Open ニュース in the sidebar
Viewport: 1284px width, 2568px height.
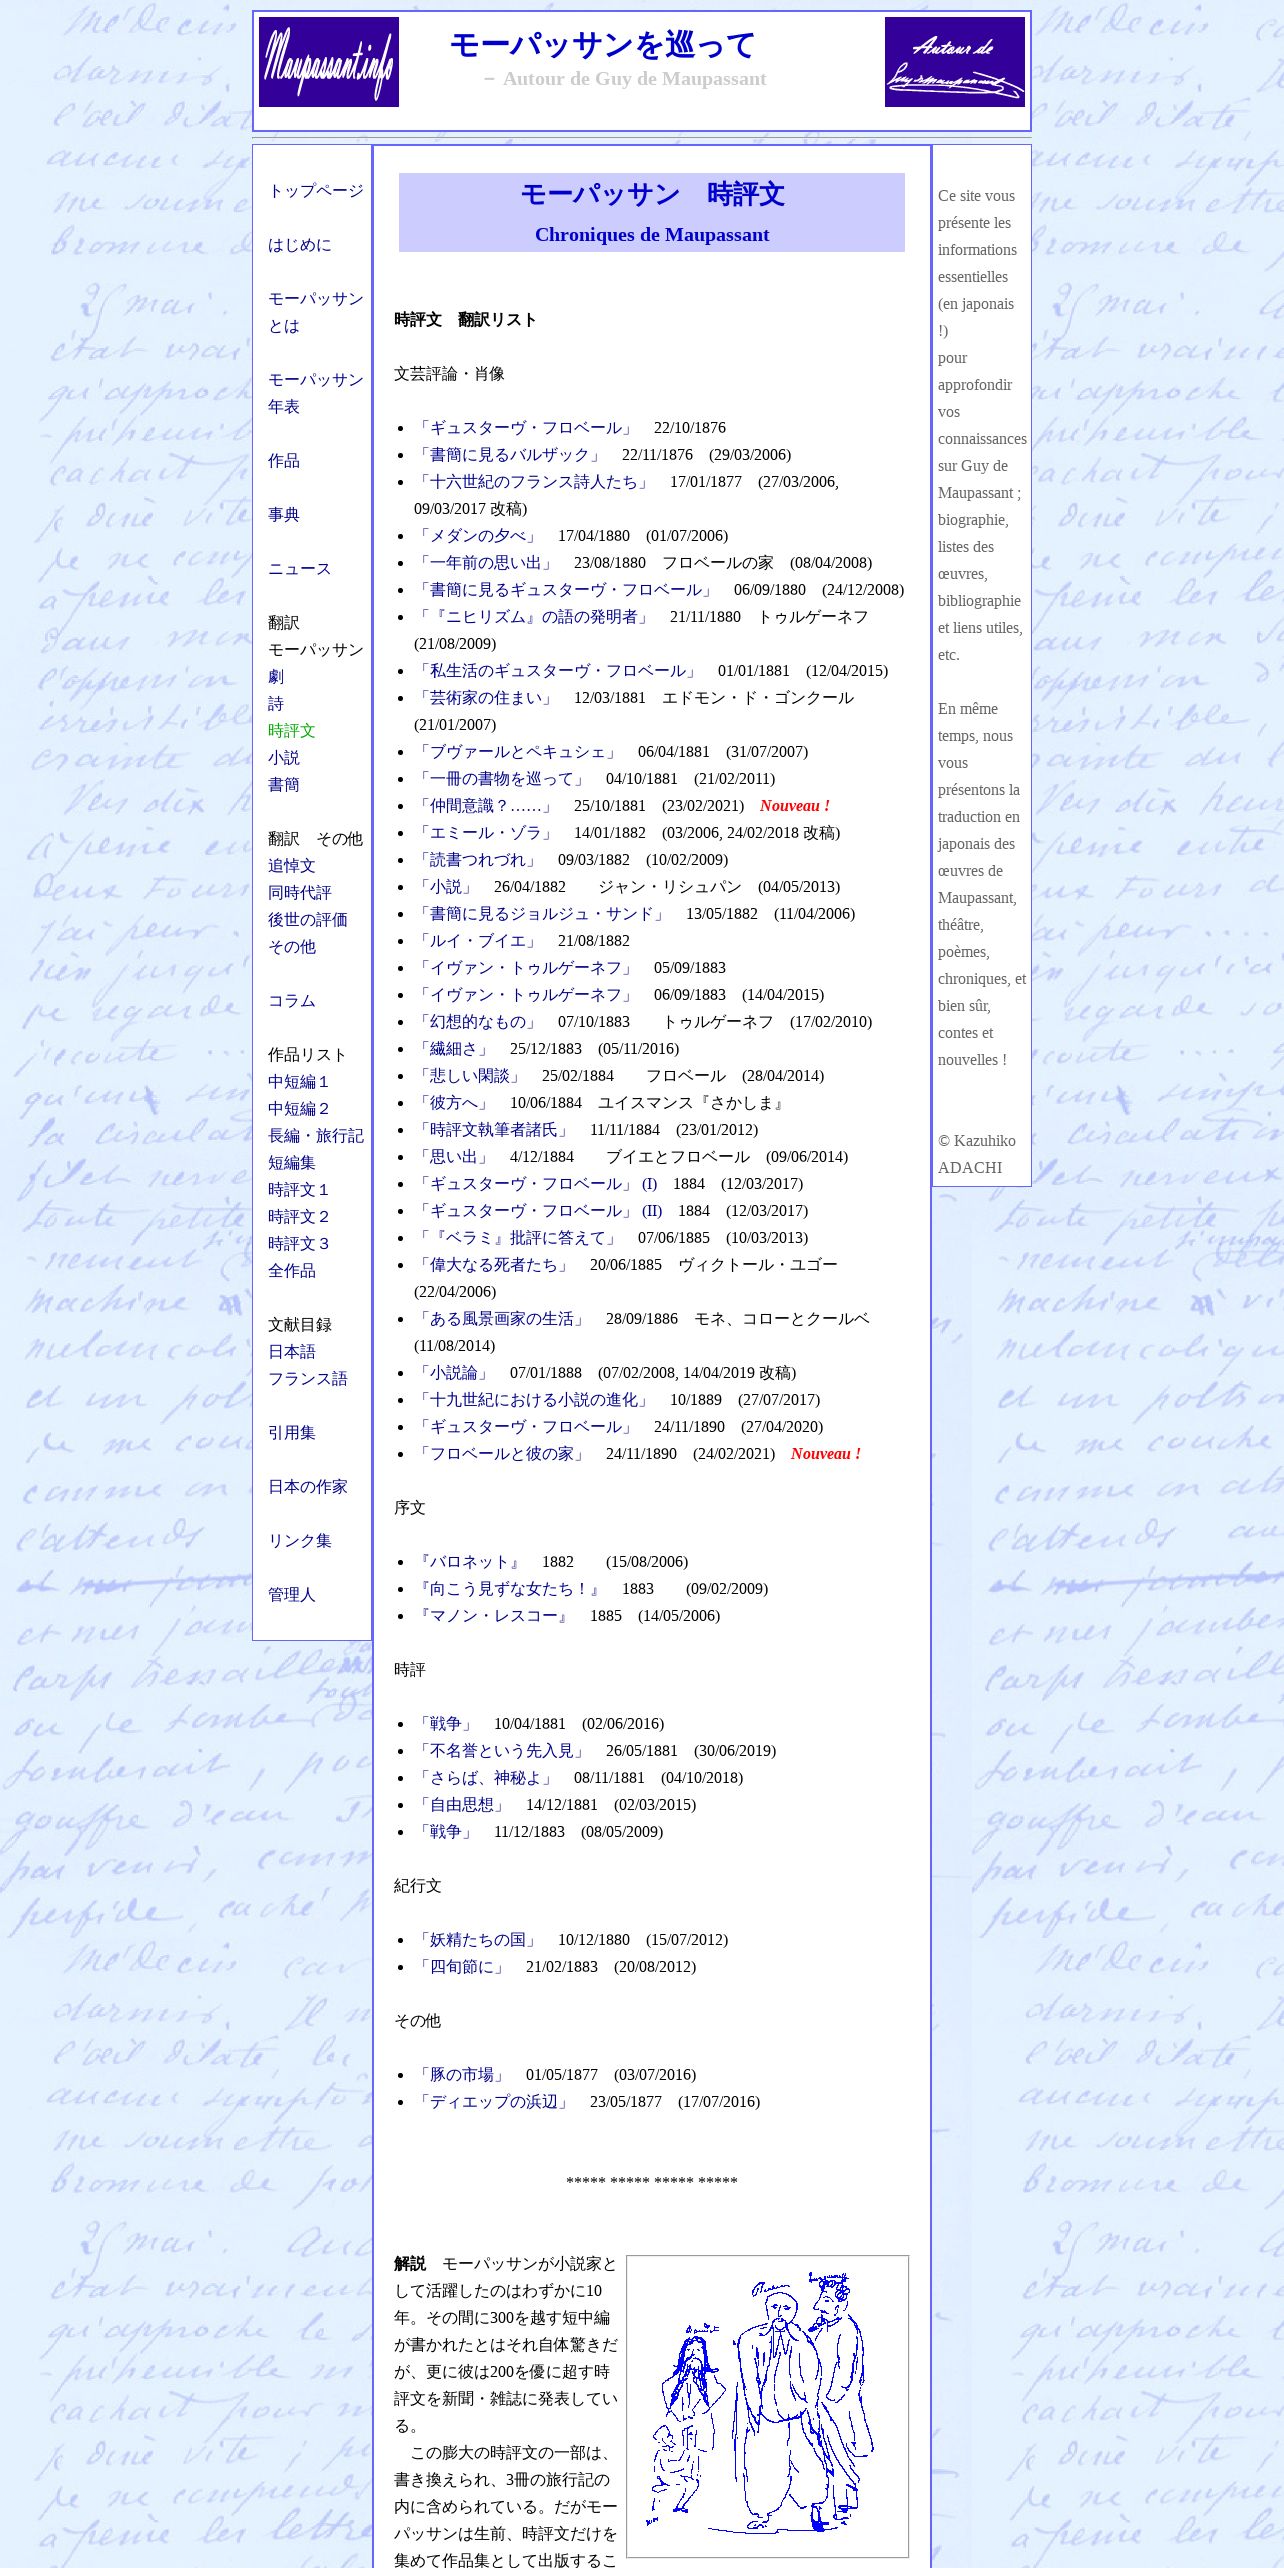pyautogui.click(x=300, y=569)
